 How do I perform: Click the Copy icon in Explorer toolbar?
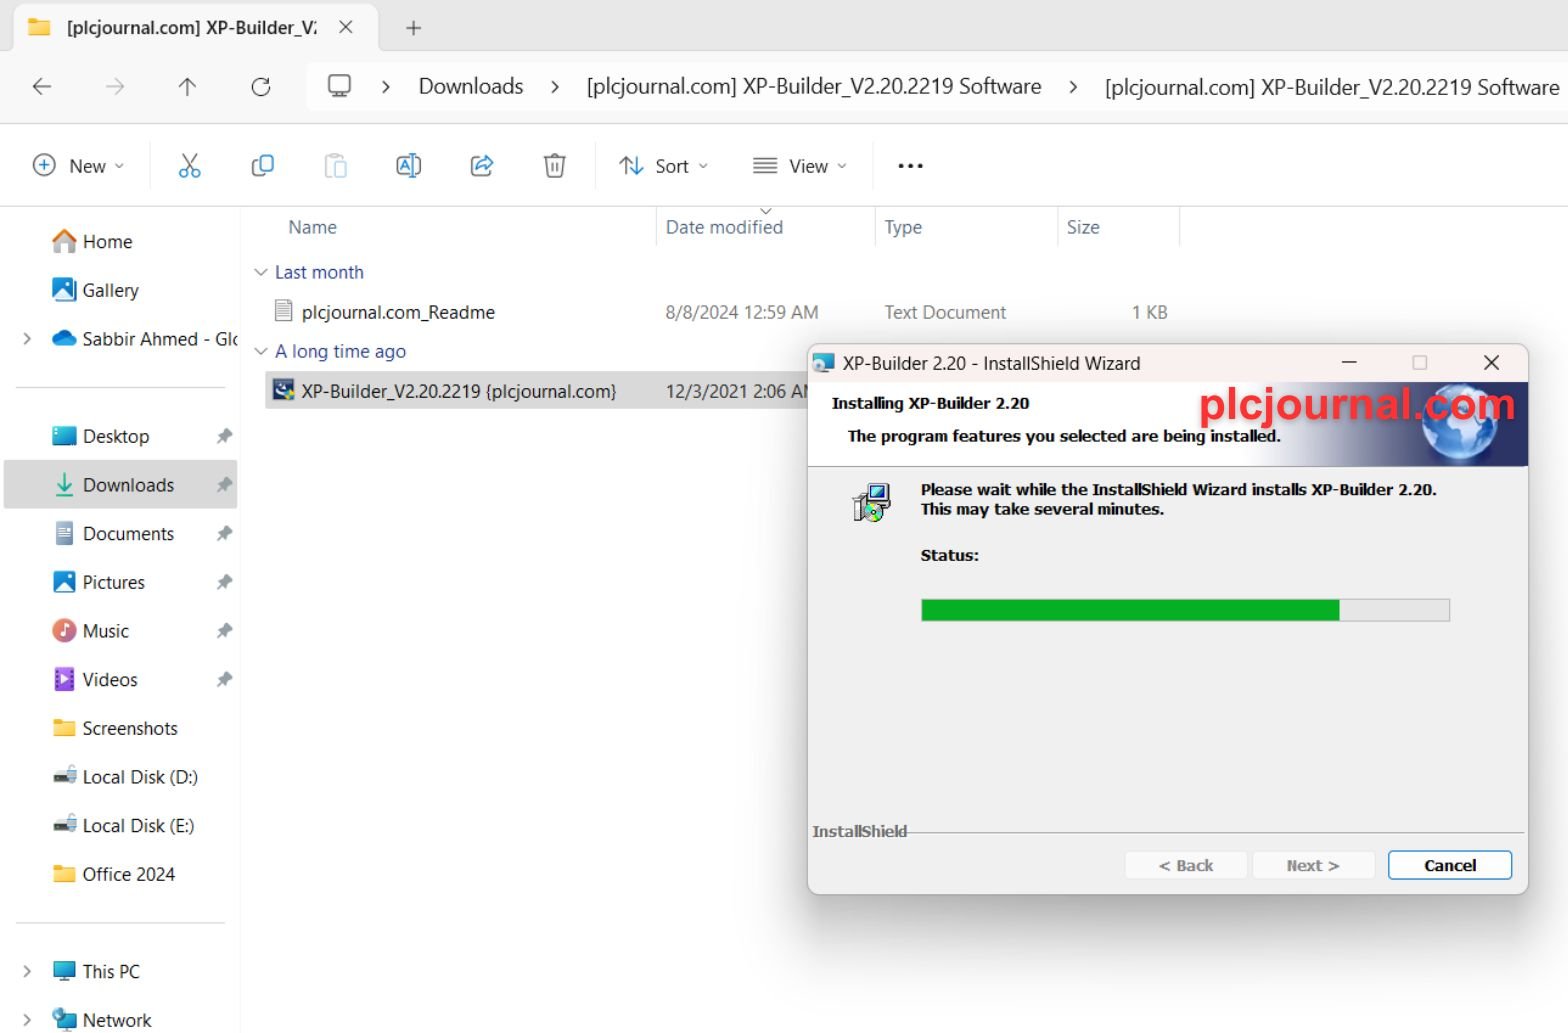[262, 166]
